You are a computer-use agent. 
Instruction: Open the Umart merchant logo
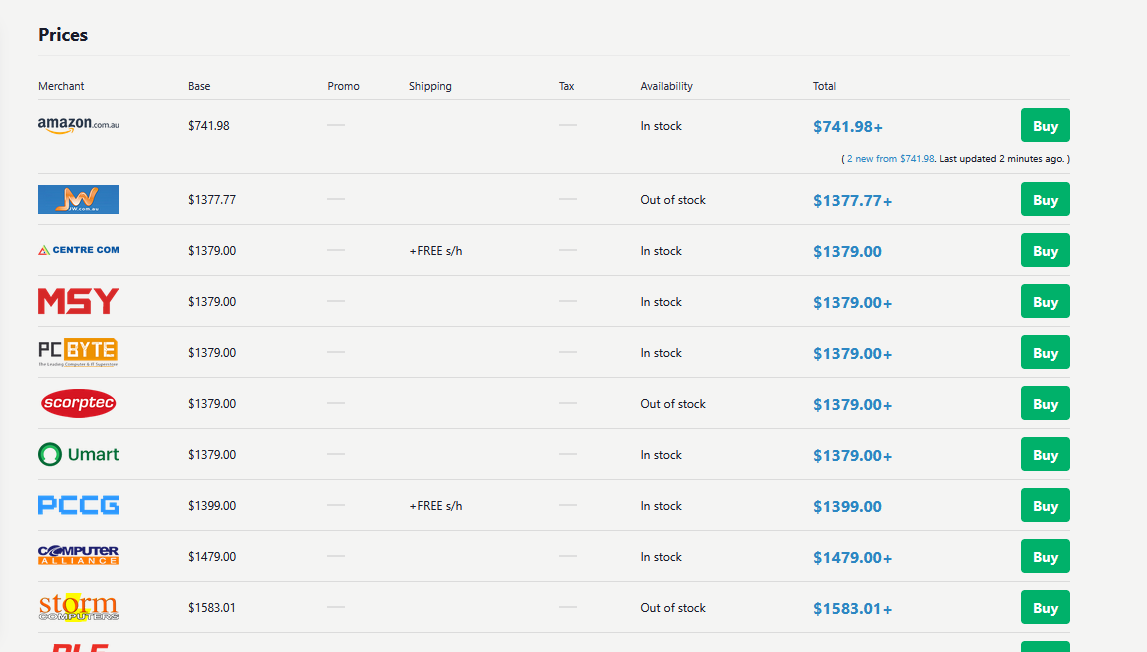(78, 454)
